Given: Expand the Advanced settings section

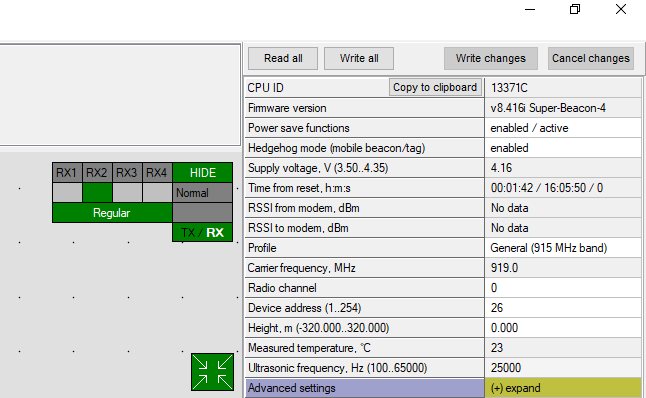Looking at the screenshot, I should pos(563,388).
